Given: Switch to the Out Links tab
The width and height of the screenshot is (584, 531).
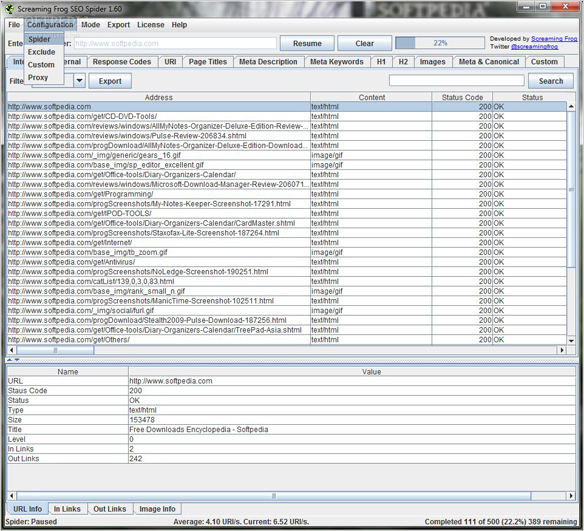Looking at the screenshot, I should pos(110,509).
